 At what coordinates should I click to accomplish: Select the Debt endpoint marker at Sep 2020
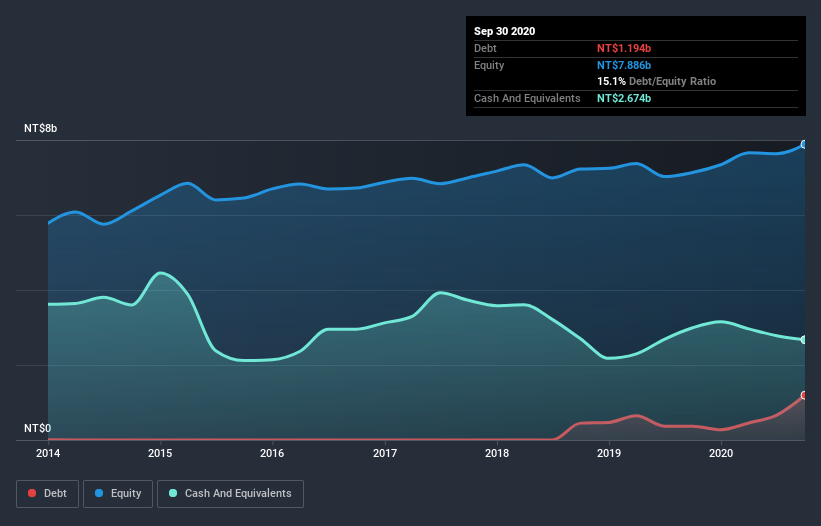pyautogui.click(x=804, y=395)
